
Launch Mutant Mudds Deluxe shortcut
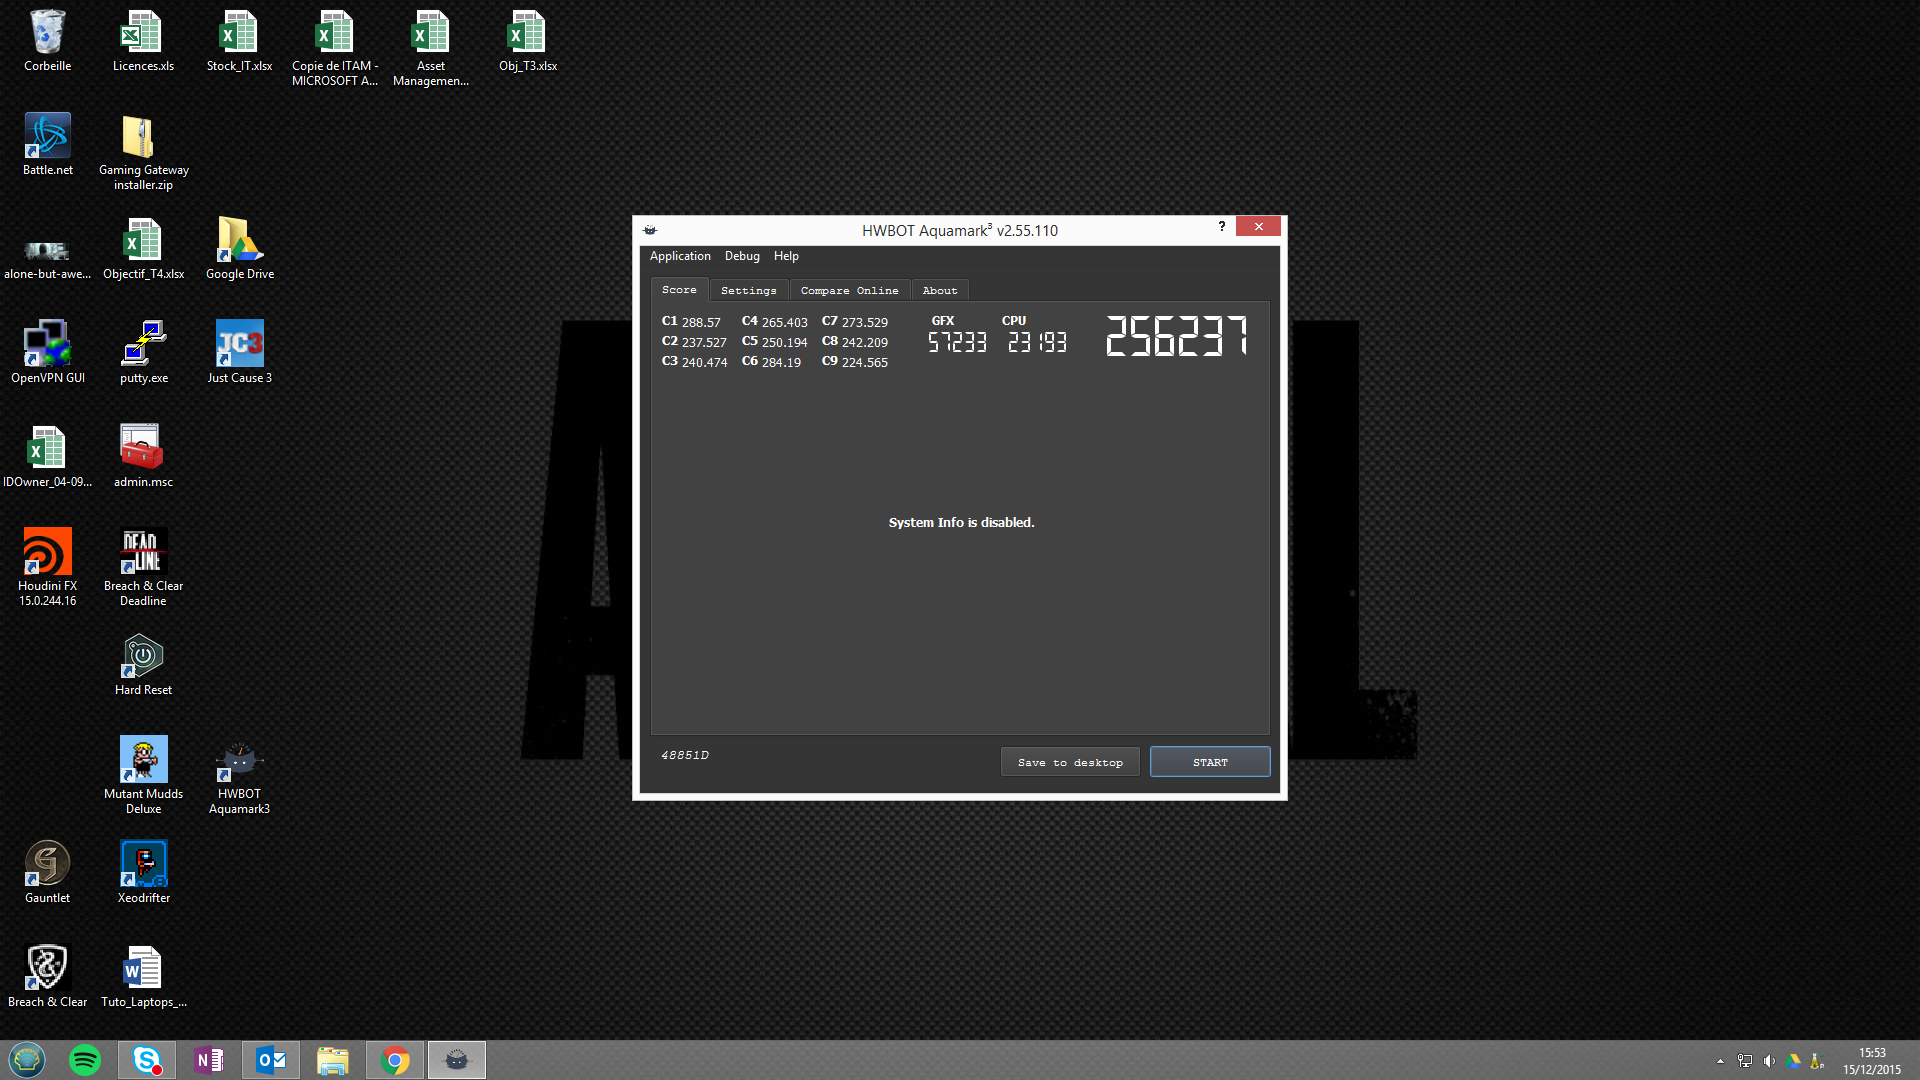coord(143,776)
